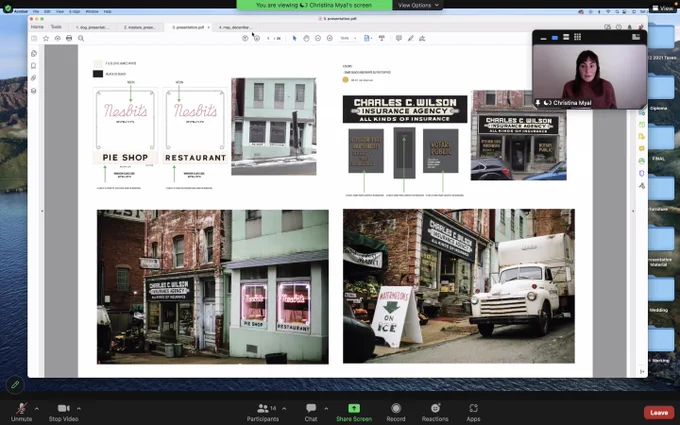Open the Bookmarks panel in the left sidebar
This screenshot has height=425, width=680.
coord(34,66)
